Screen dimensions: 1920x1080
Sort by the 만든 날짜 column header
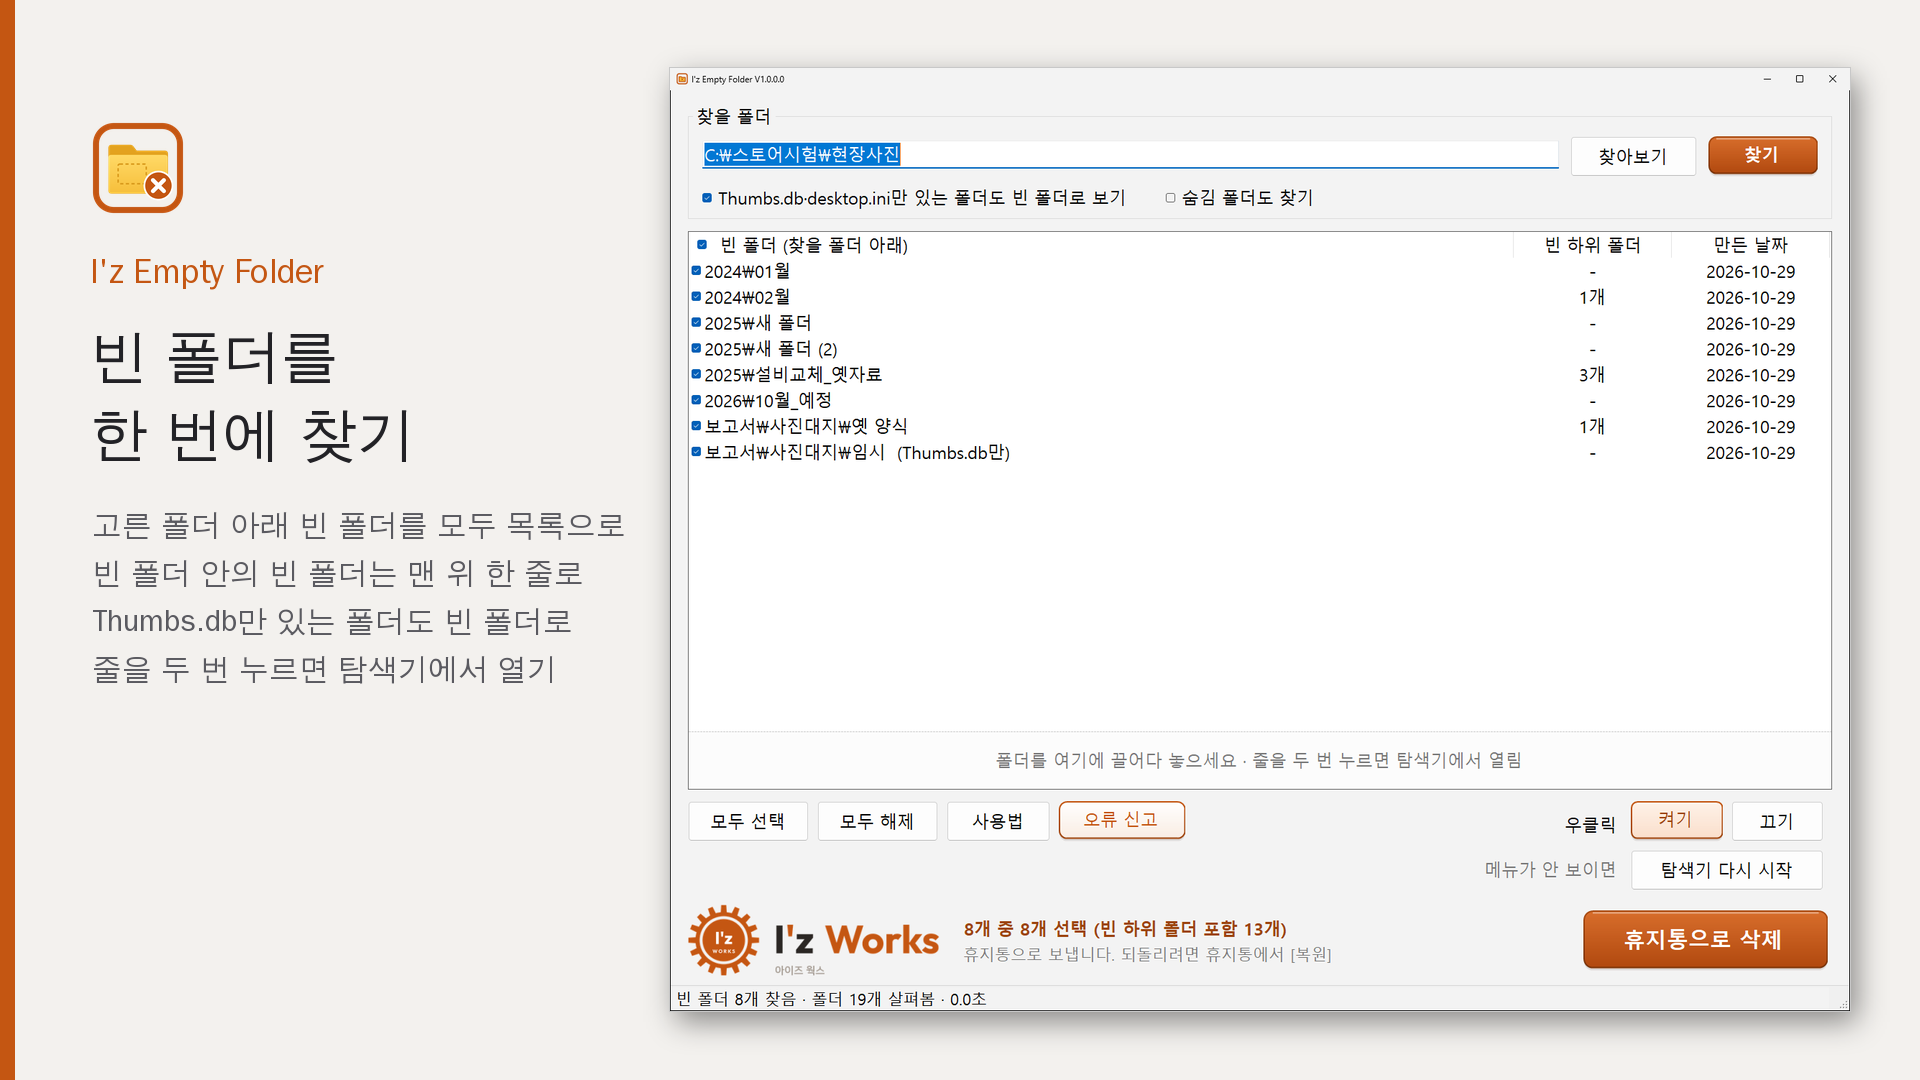point(1750,245)
